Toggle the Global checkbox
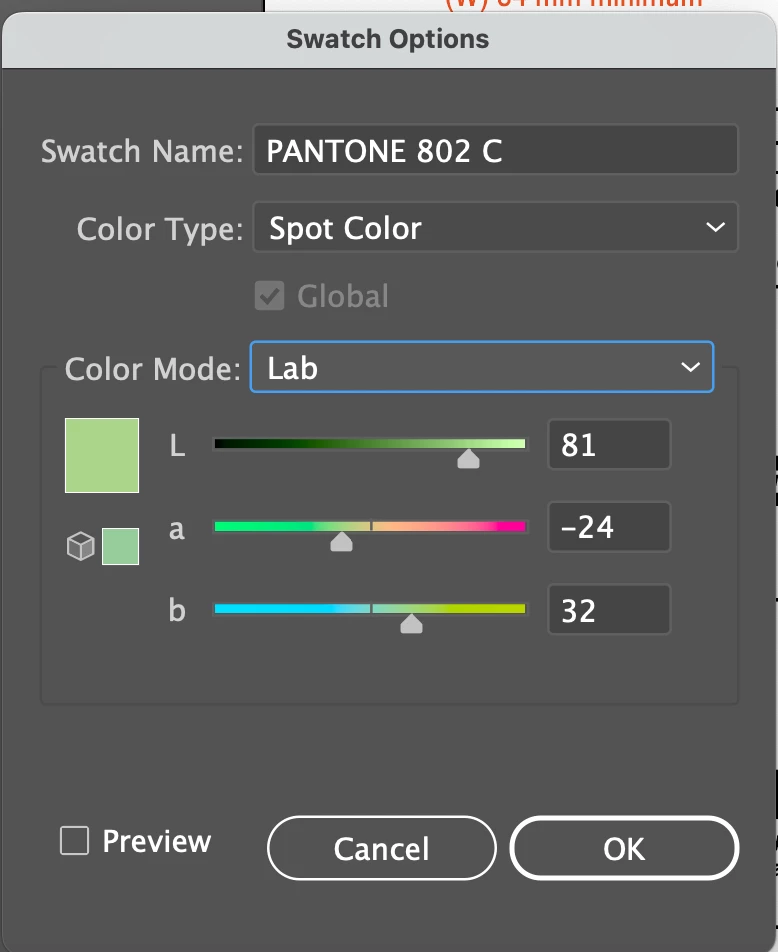This screenshot has width=778, height=952. (269, 296)
